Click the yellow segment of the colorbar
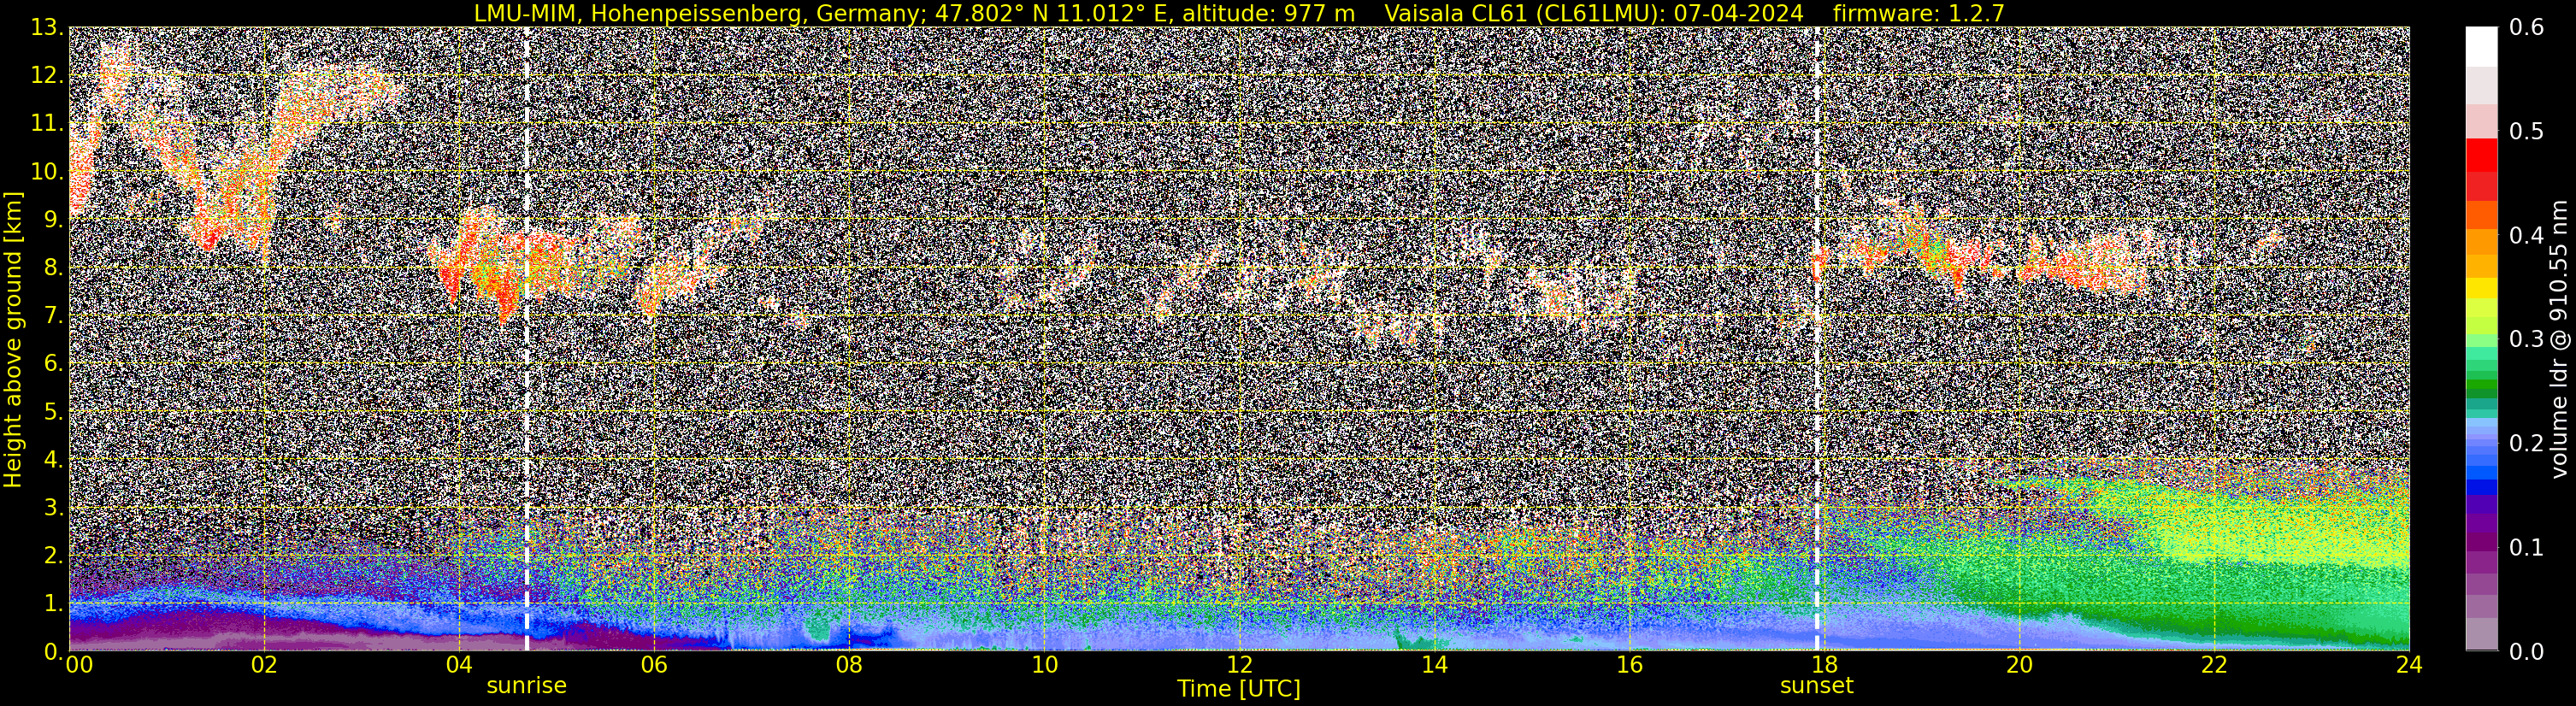The image size is (2576, 706). (2481, 288)
